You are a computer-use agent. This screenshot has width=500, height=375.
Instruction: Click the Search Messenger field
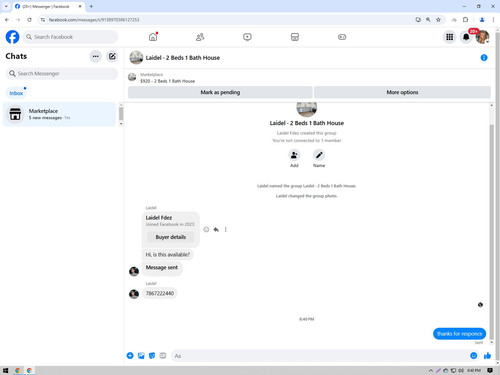pos(62,73)
